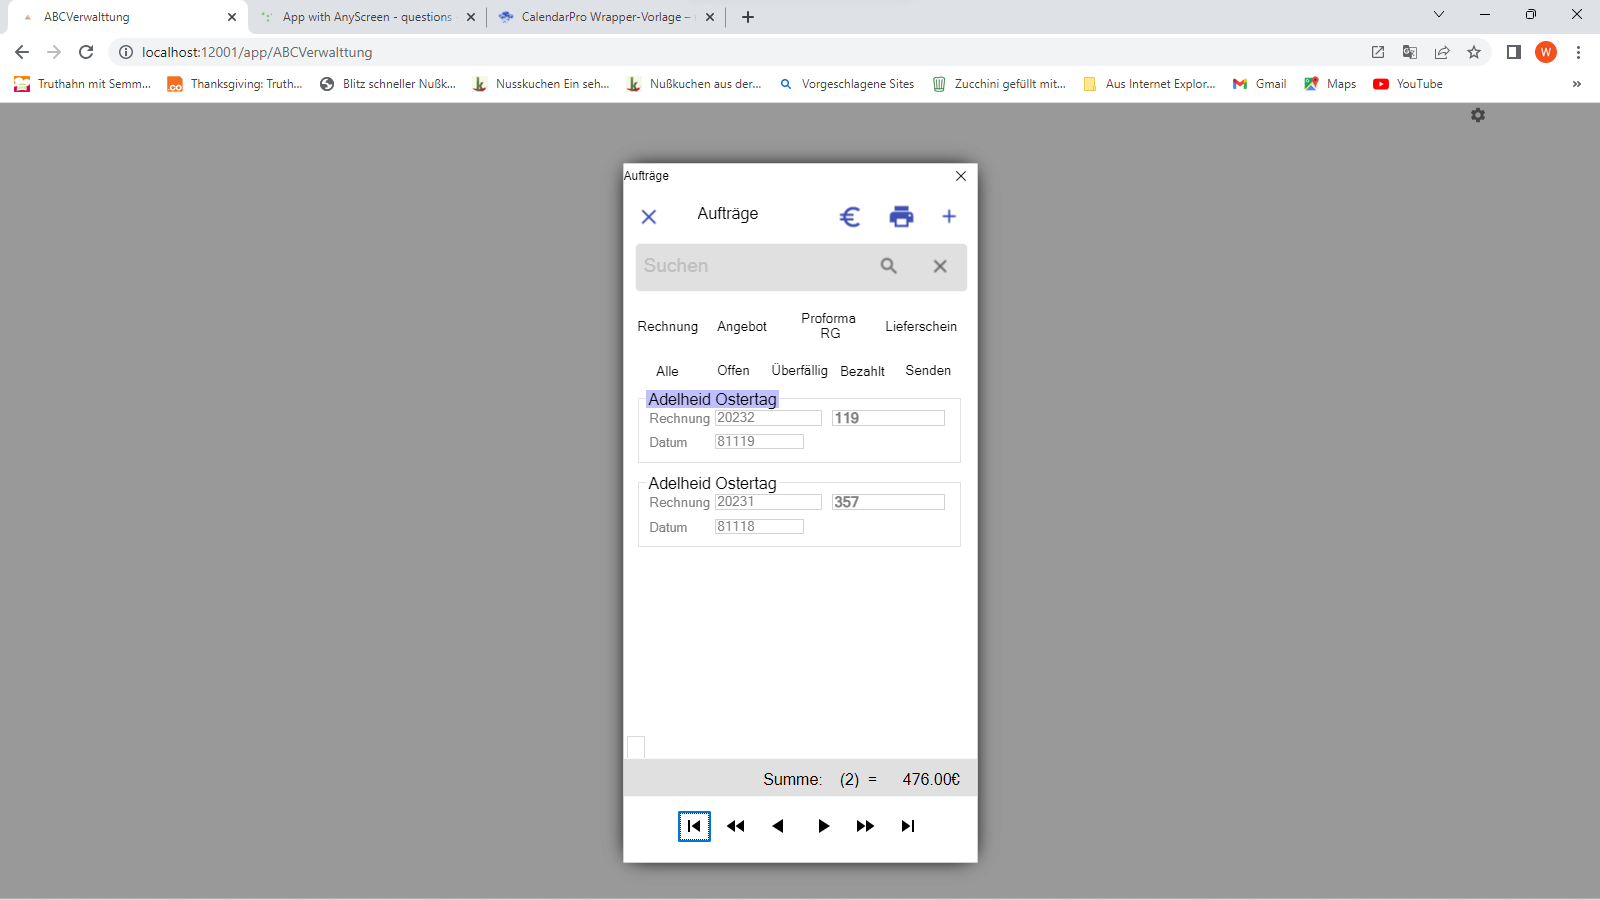The image size is (1600, 900).
Task: Go to next record
Action: [823, 826]
